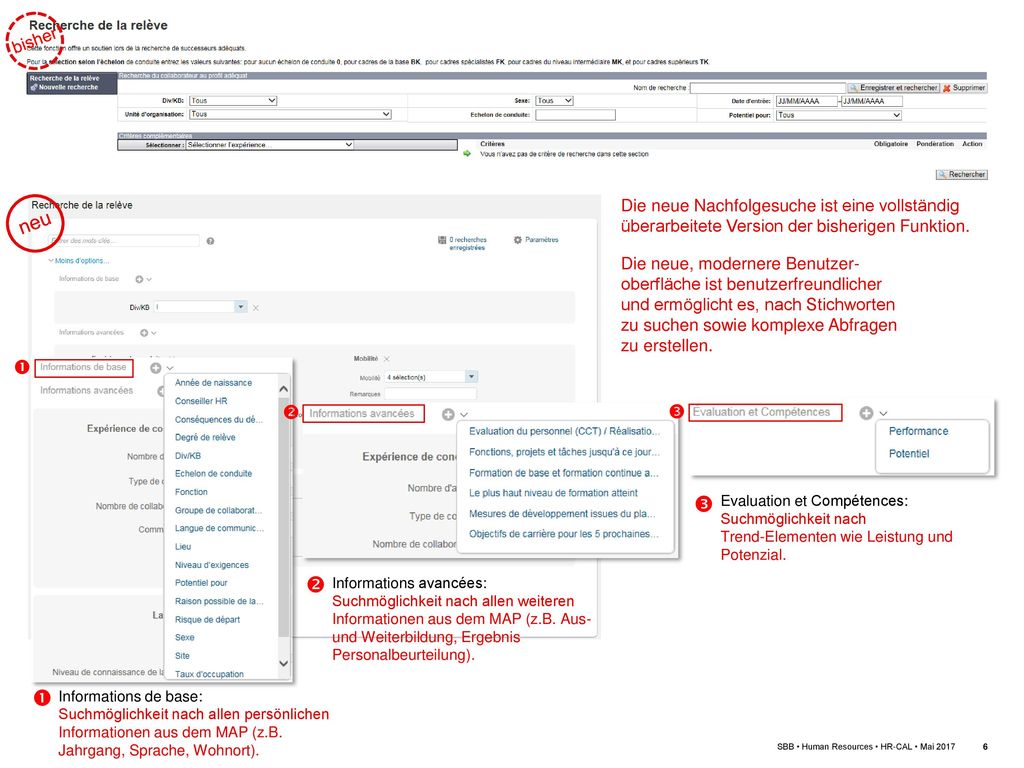The height and width of the screenshot is (768, 1024).
Task: Open Paramètres gear icon
Action: [x=518, y=240]
